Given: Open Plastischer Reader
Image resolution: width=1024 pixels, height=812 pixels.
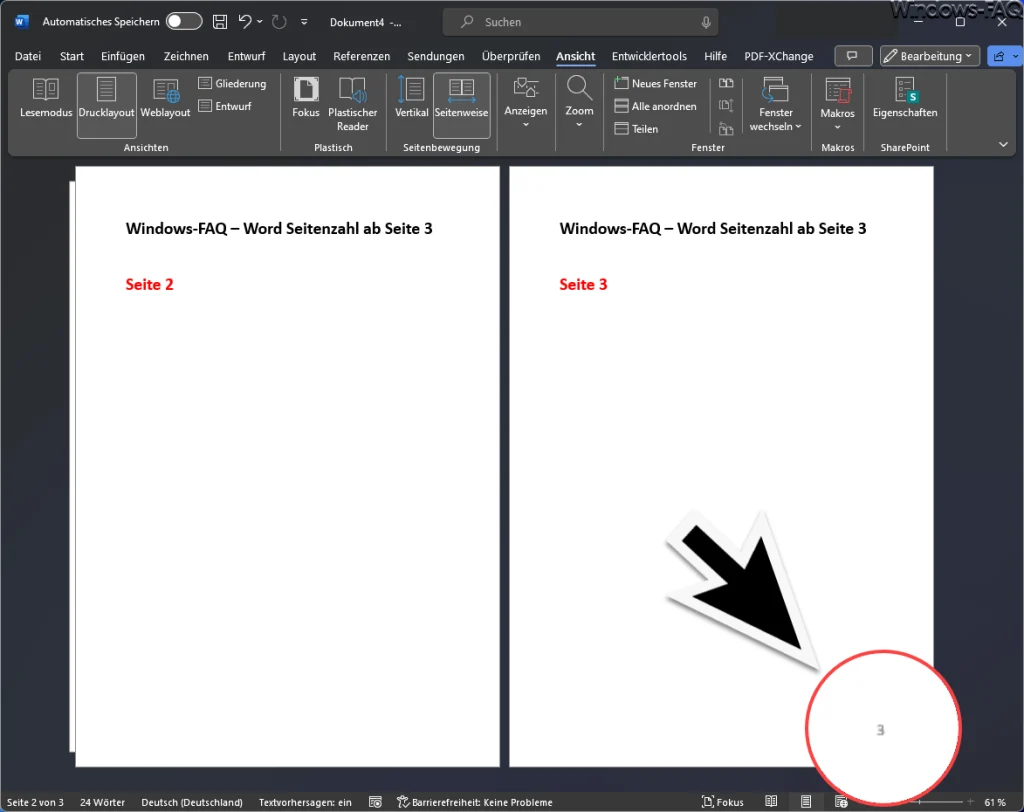Looking at the screenshot, I should pos(353,105).
